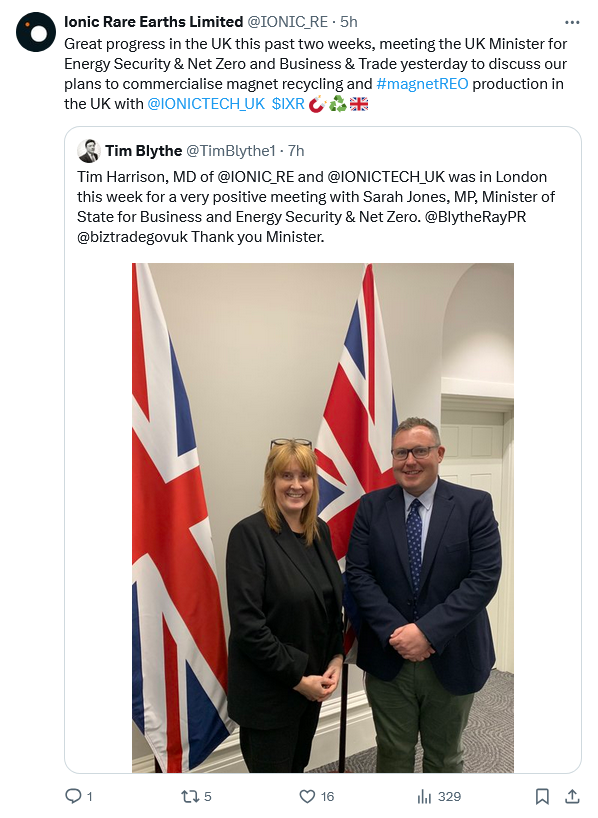This screenshot has height=818, width=598.
Task: Like the tweet with the heart icon
Action: coord(307,796)
